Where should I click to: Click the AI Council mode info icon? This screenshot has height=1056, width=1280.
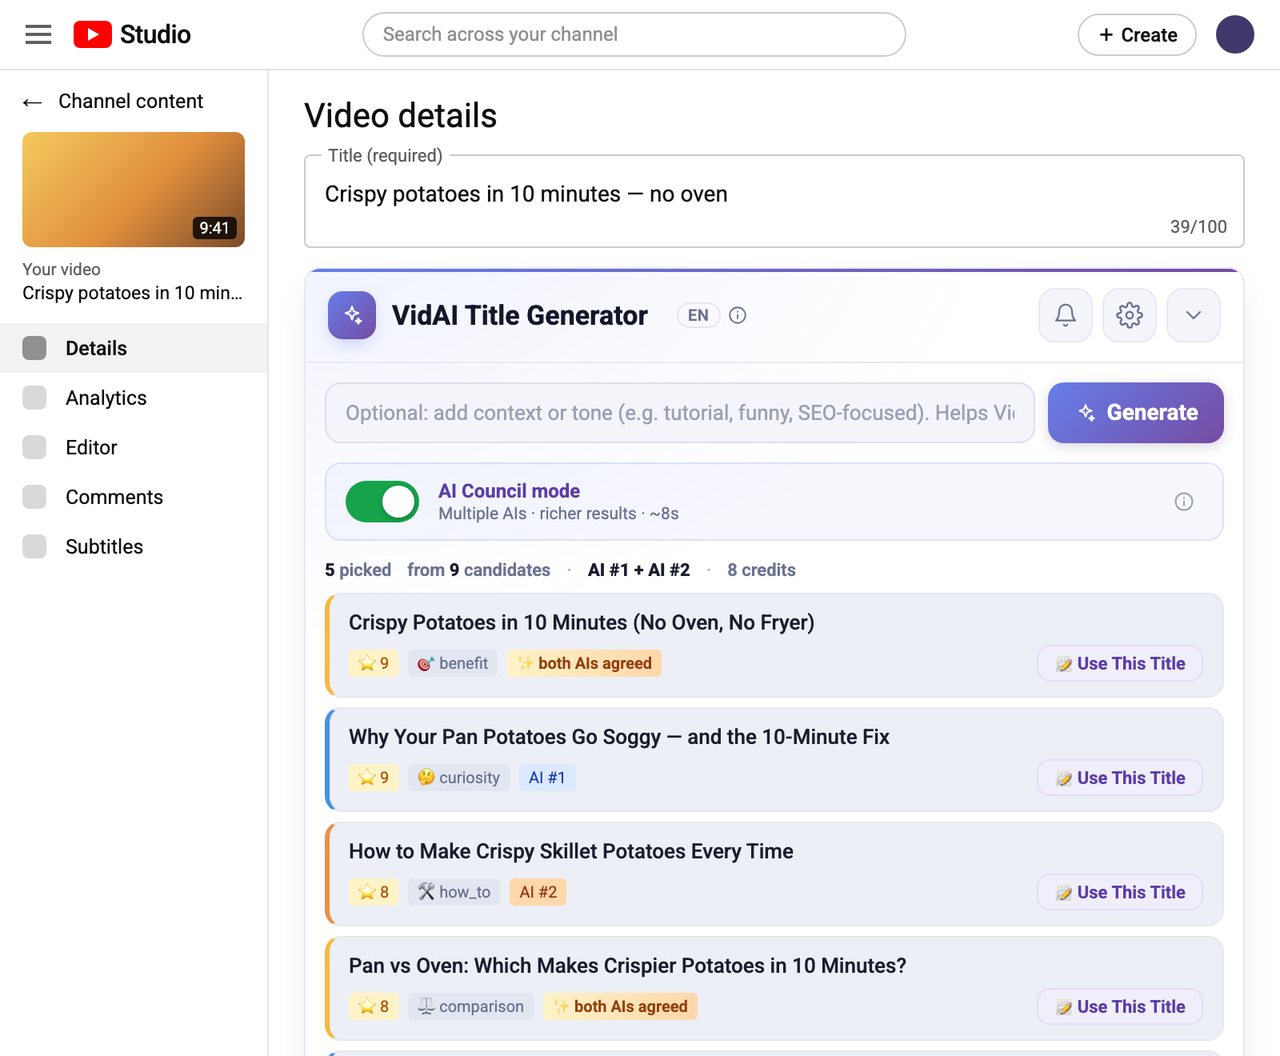pyautogui.click(x=1184, y=502)
